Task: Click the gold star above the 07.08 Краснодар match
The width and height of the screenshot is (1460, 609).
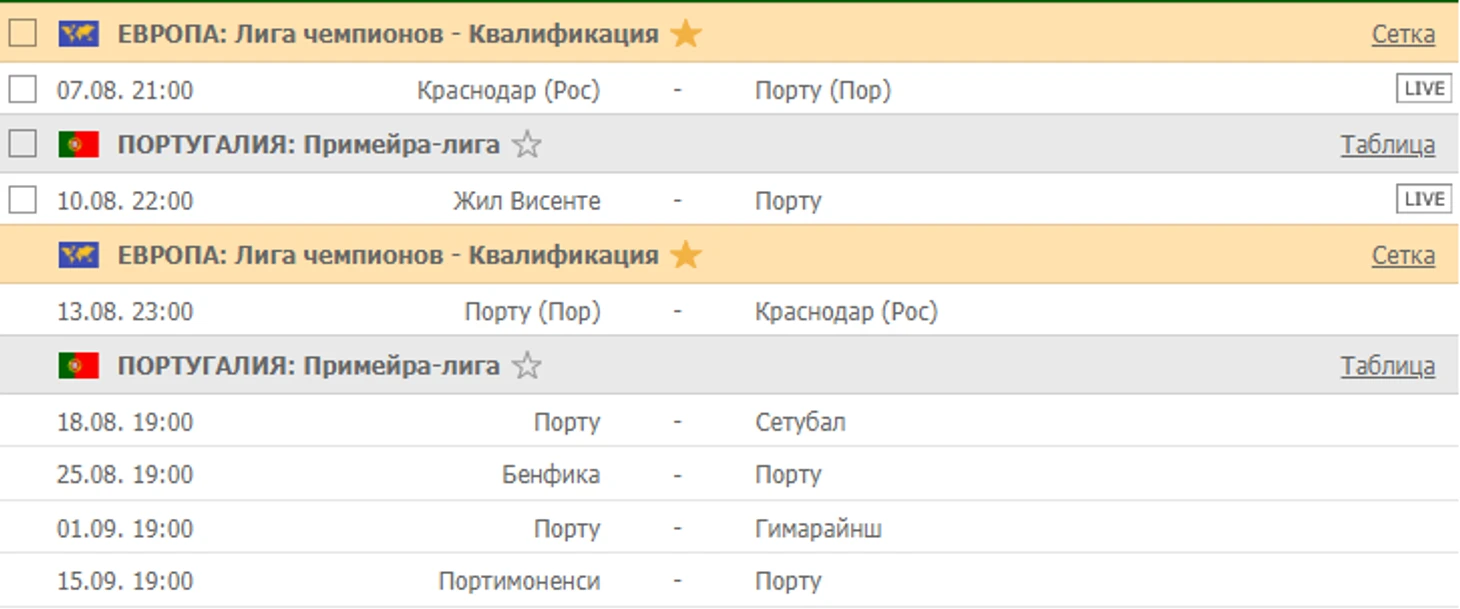Action: 685,34
